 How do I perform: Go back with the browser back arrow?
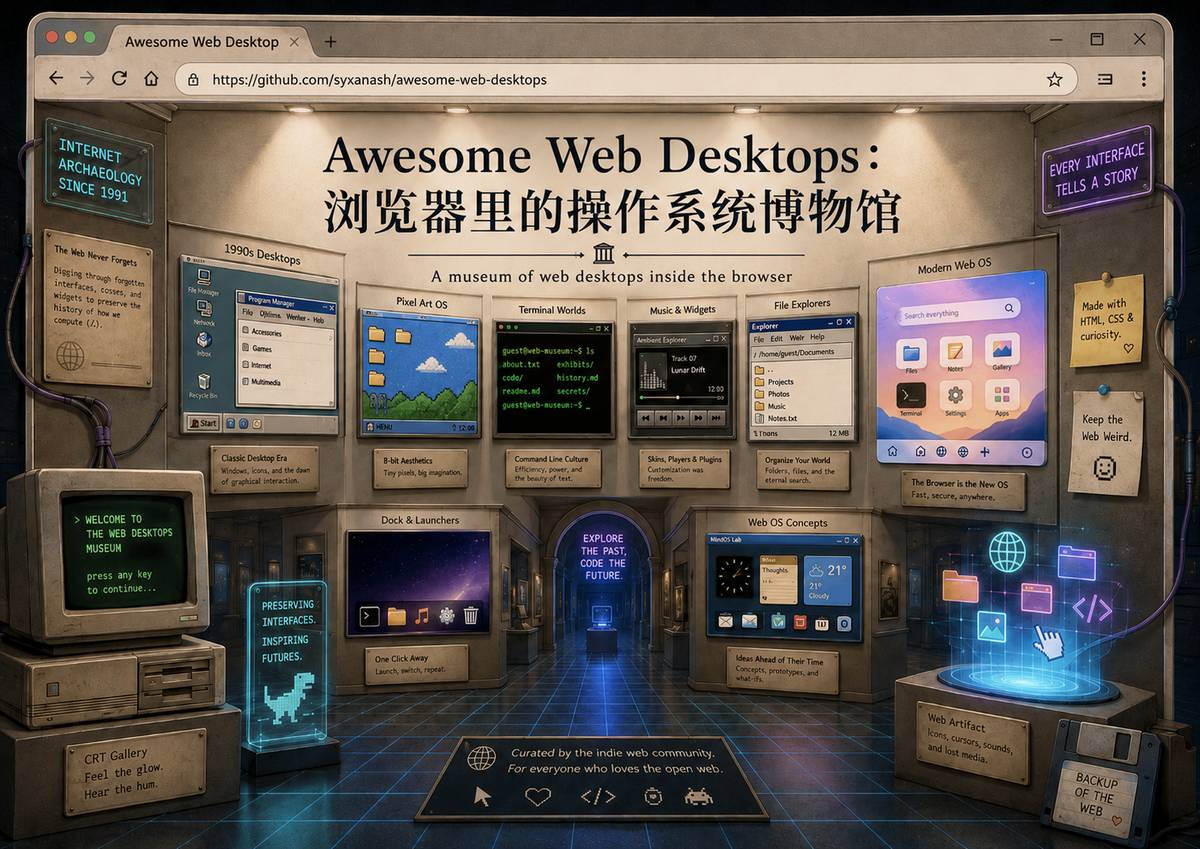[56, 78]
